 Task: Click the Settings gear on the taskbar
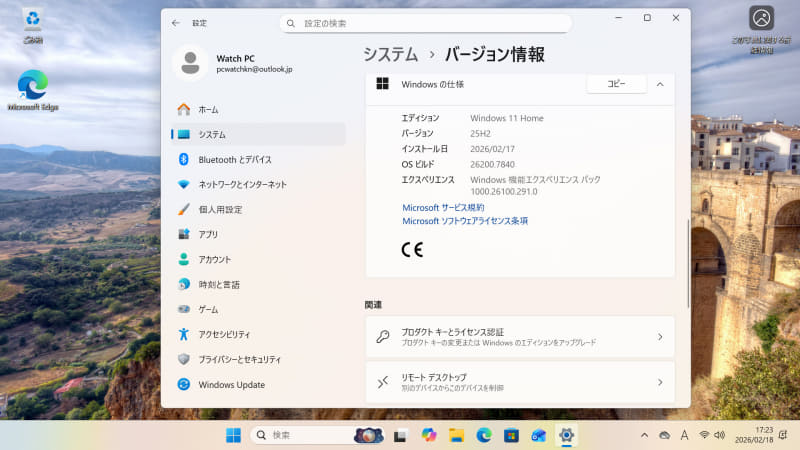point(566,435)
